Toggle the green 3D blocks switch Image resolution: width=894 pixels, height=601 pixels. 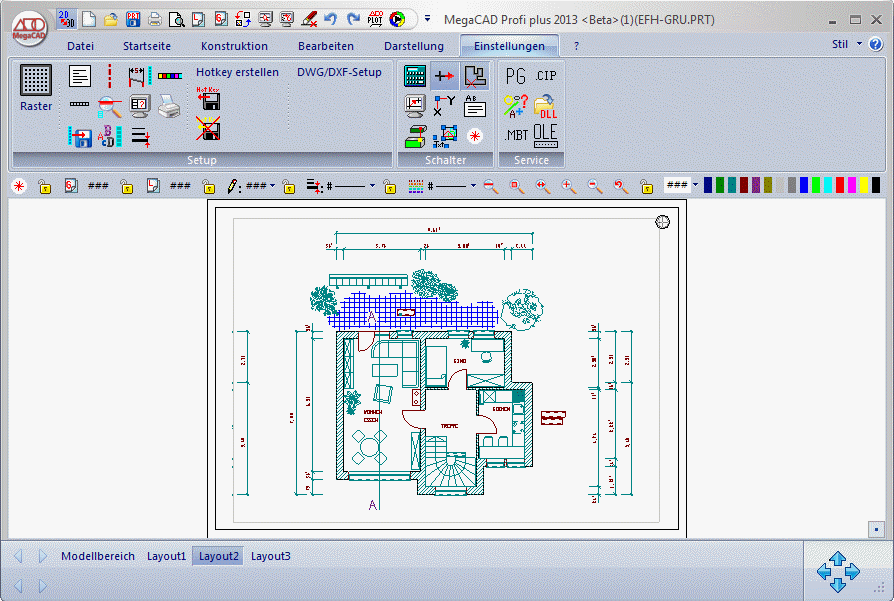coord(415,137)
